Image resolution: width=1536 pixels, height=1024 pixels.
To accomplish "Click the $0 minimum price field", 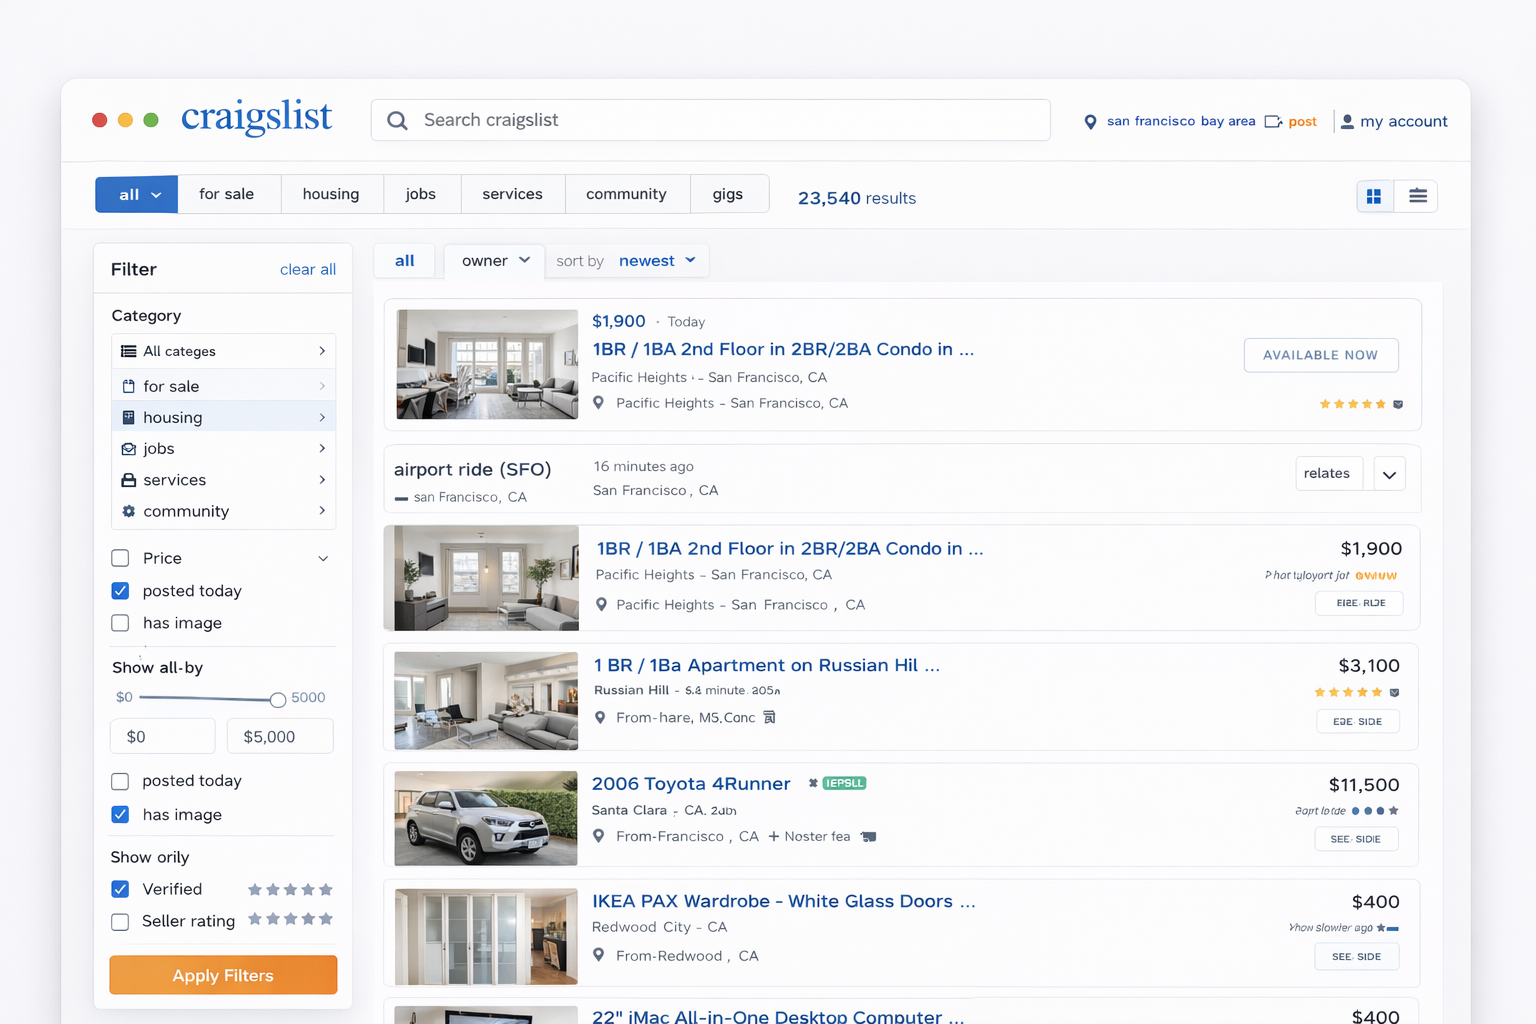I will coord(163,737).
